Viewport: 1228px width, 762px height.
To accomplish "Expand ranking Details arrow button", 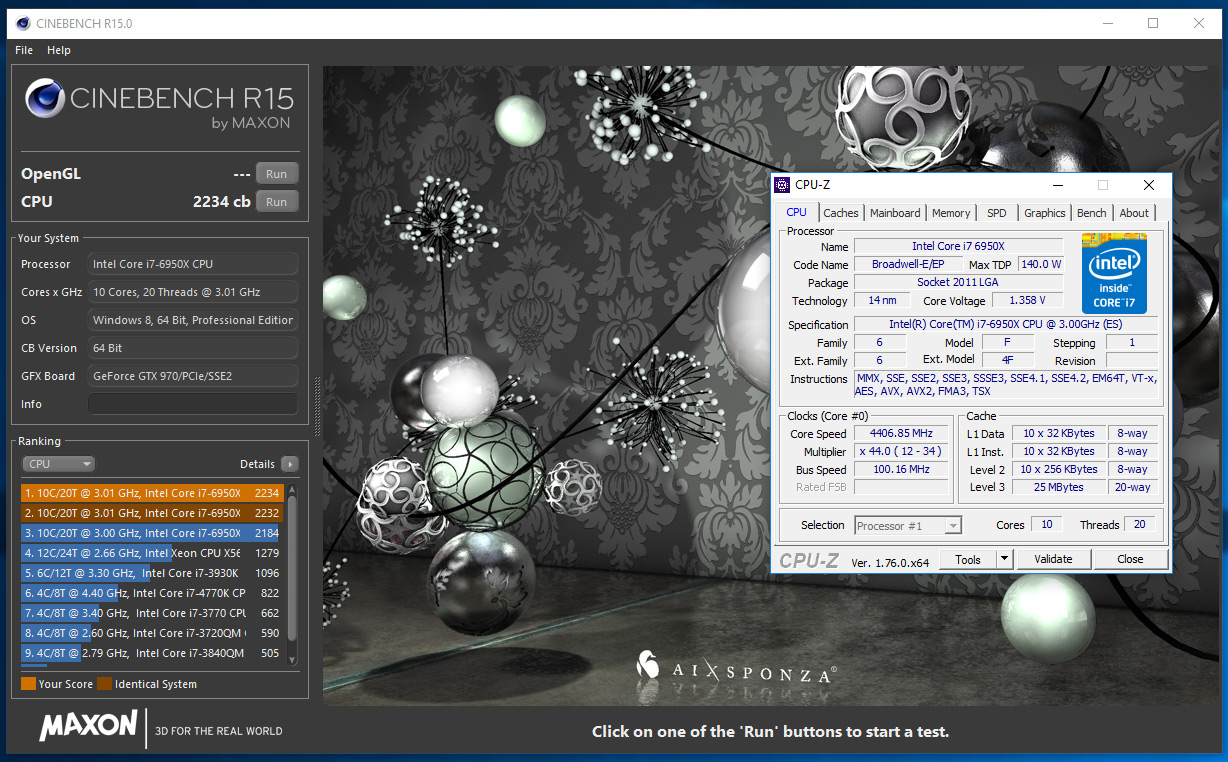I will pos(290,464).
